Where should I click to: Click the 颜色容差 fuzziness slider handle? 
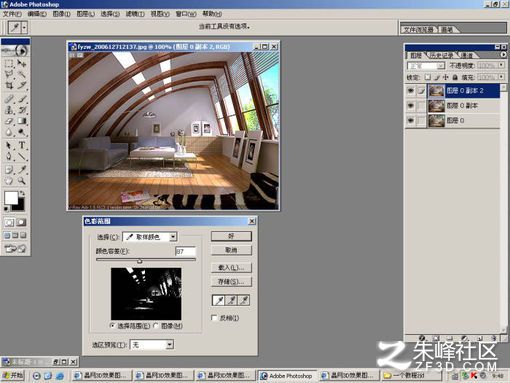pyautogui.click(x=140, y=261)
